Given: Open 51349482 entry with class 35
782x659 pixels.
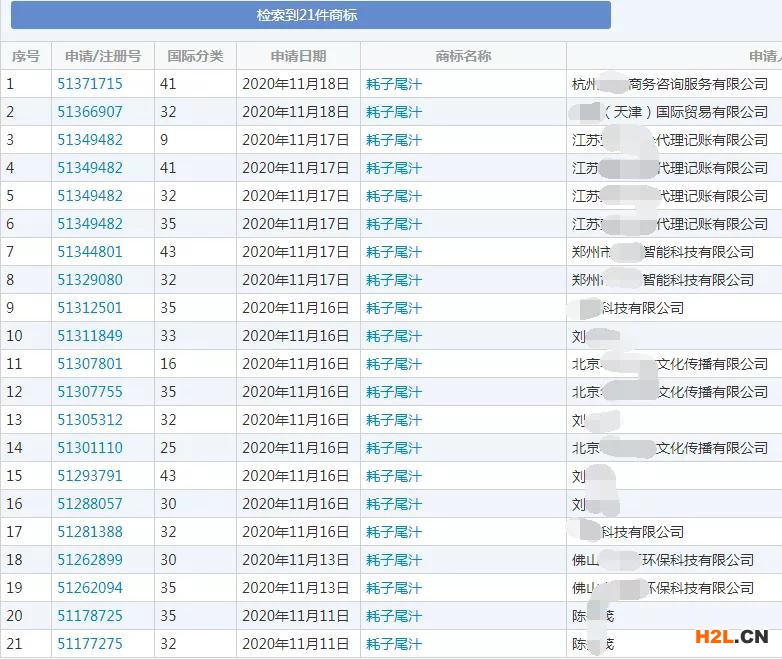Looking at the screenshot, I should click(90, 223).
